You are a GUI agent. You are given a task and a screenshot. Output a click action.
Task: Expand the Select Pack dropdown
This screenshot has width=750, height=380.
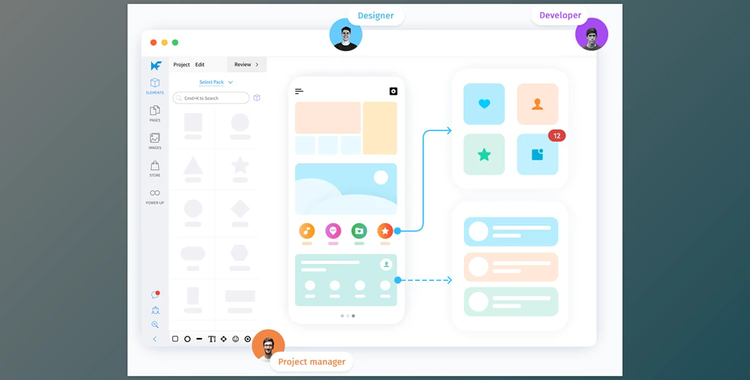[x=216, y=82]
